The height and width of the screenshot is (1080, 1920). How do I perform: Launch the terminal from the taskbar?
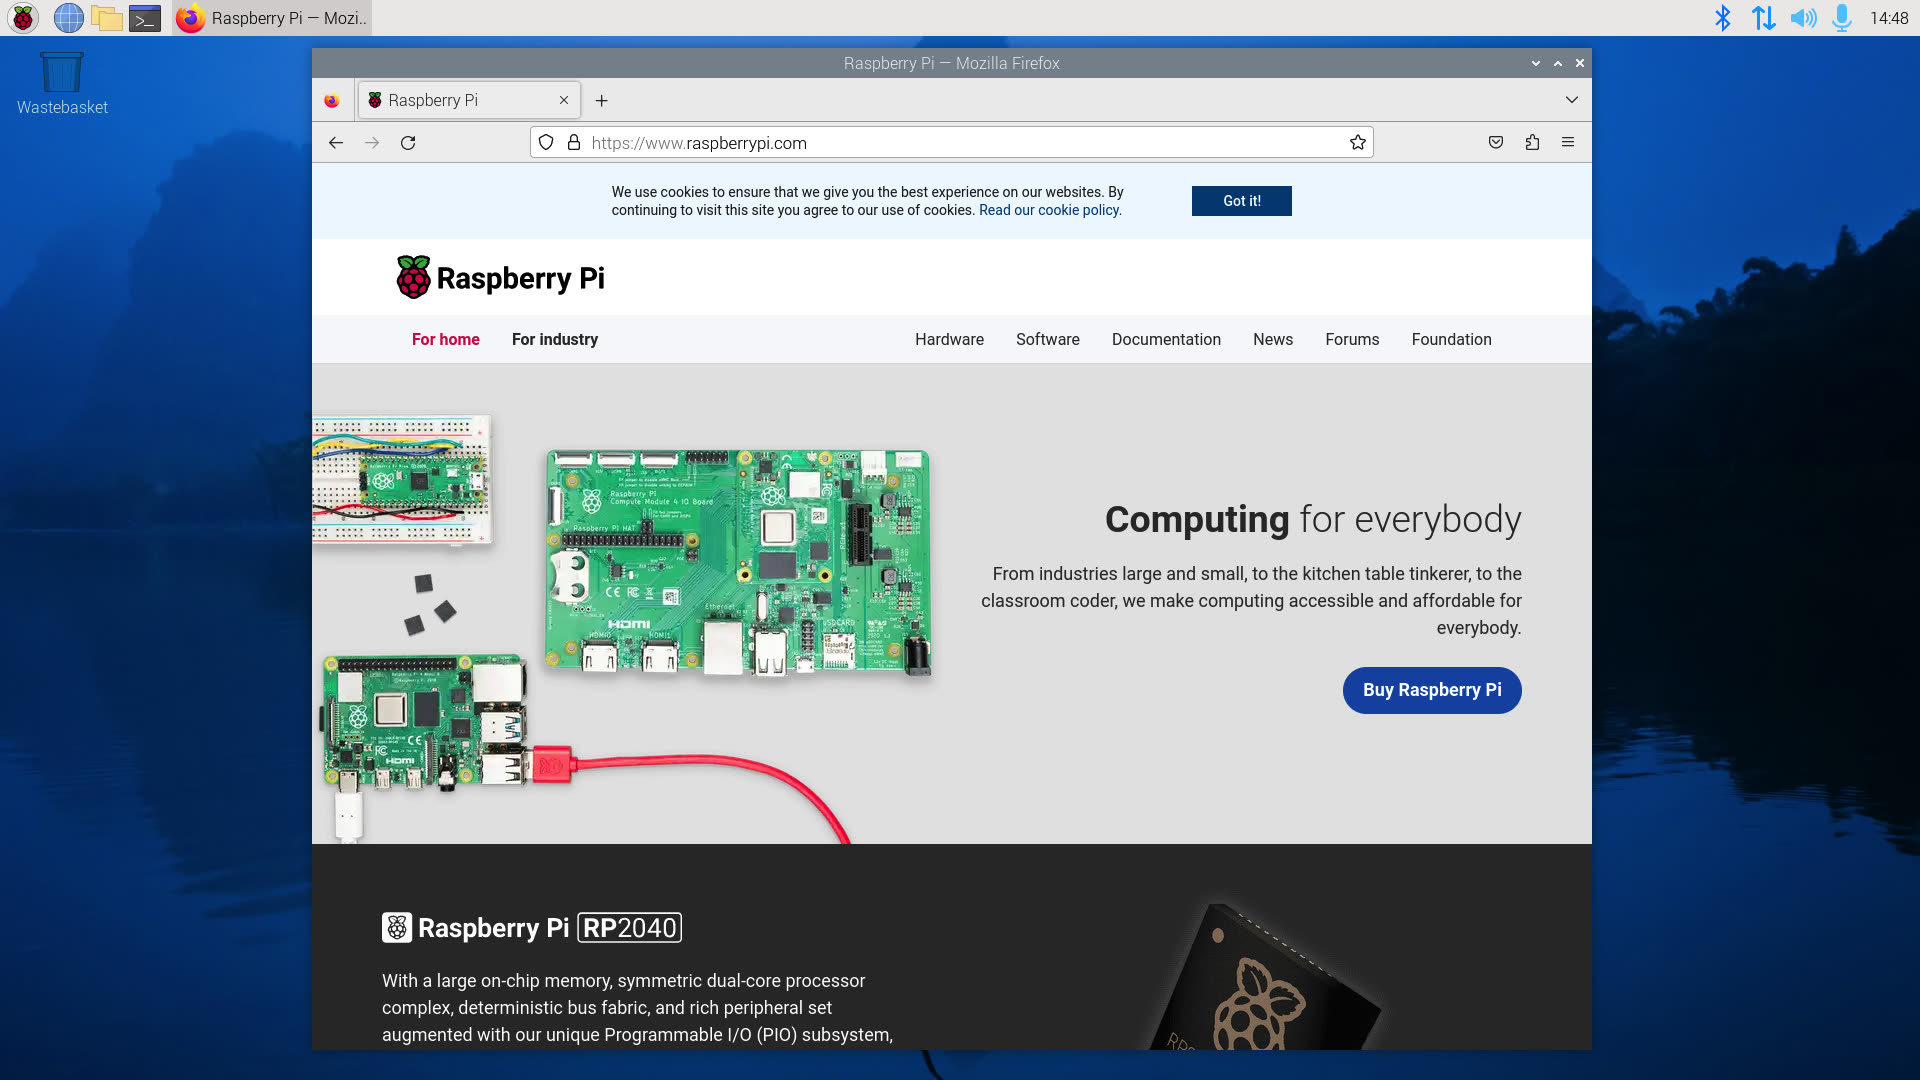point(145,18)
